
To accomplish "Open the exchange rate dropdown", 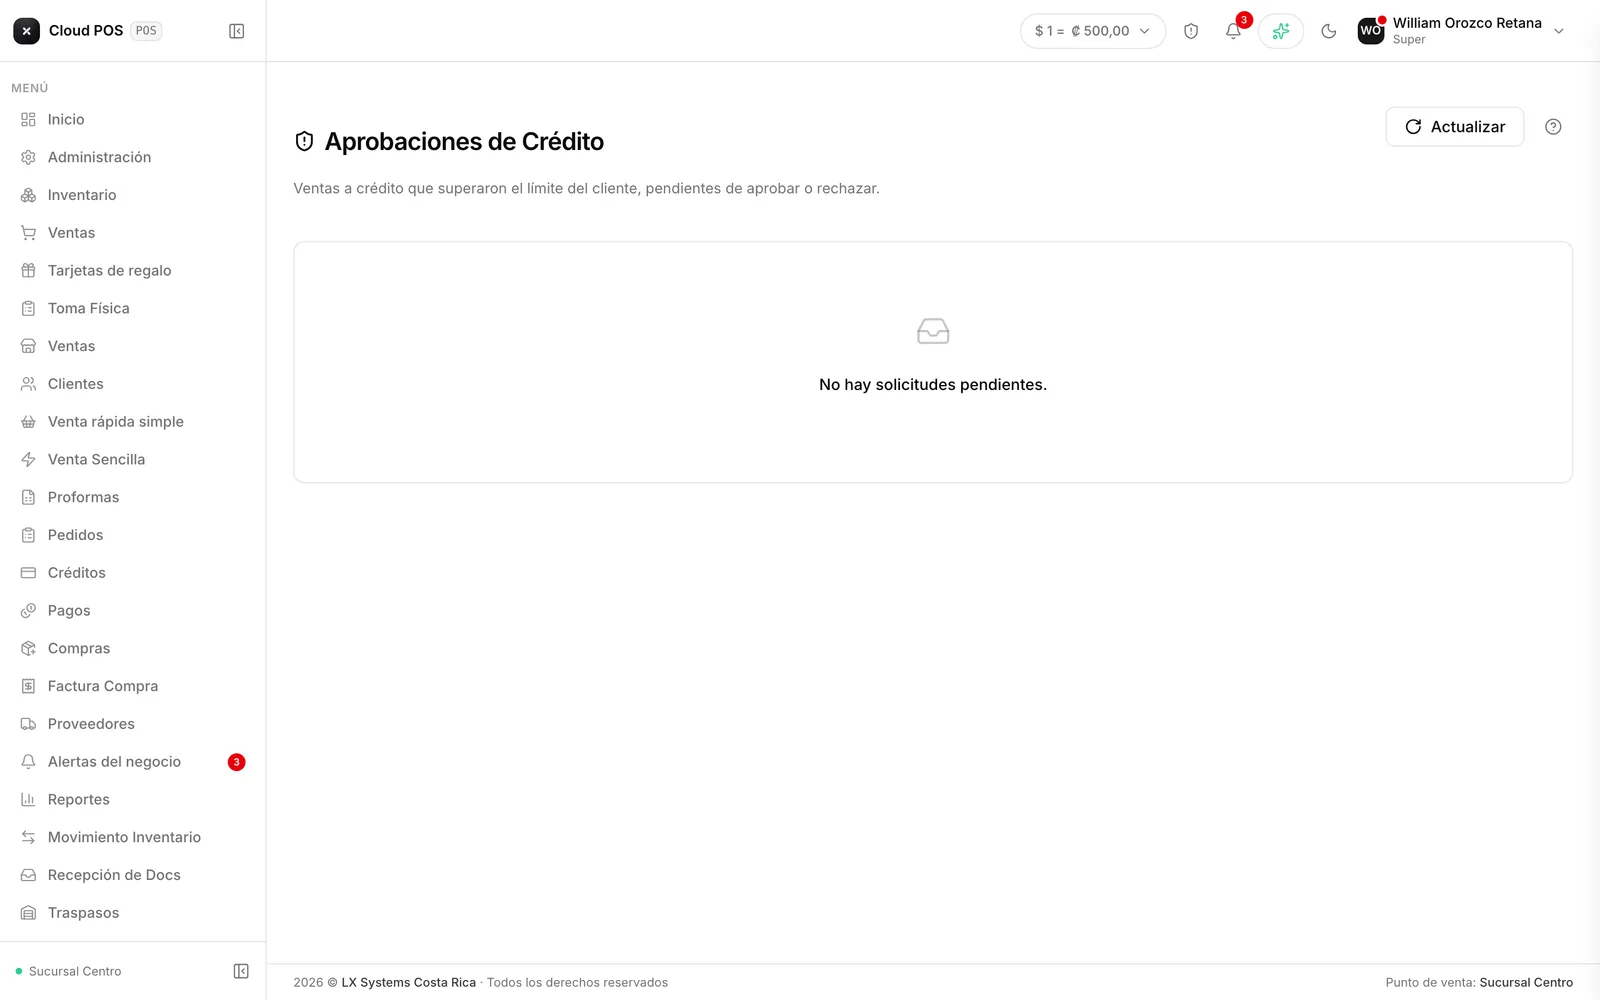I will click(x=1093, y=31).
